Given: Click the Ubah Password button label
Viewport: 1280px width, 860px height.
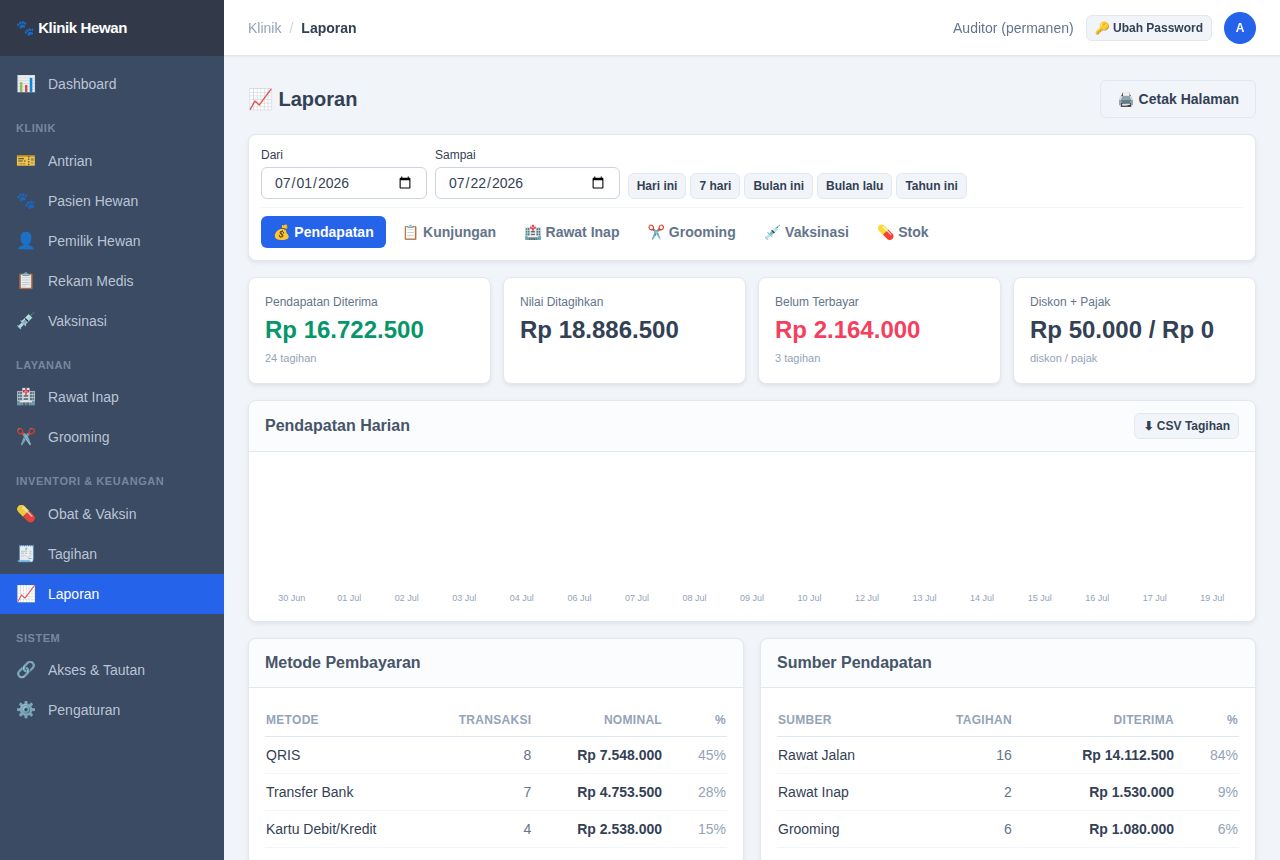Looking at the screenshot, I should 1158,28.
